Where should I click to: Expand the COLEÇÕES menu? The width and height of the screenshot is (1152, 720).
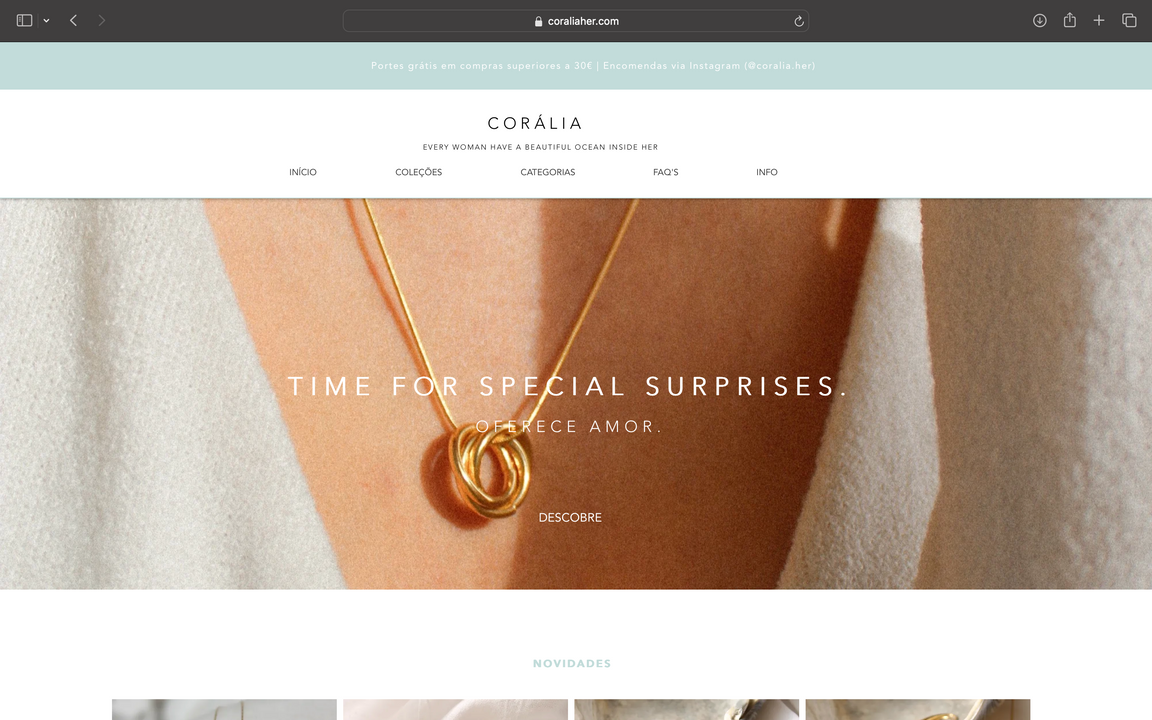coord(419,172)
